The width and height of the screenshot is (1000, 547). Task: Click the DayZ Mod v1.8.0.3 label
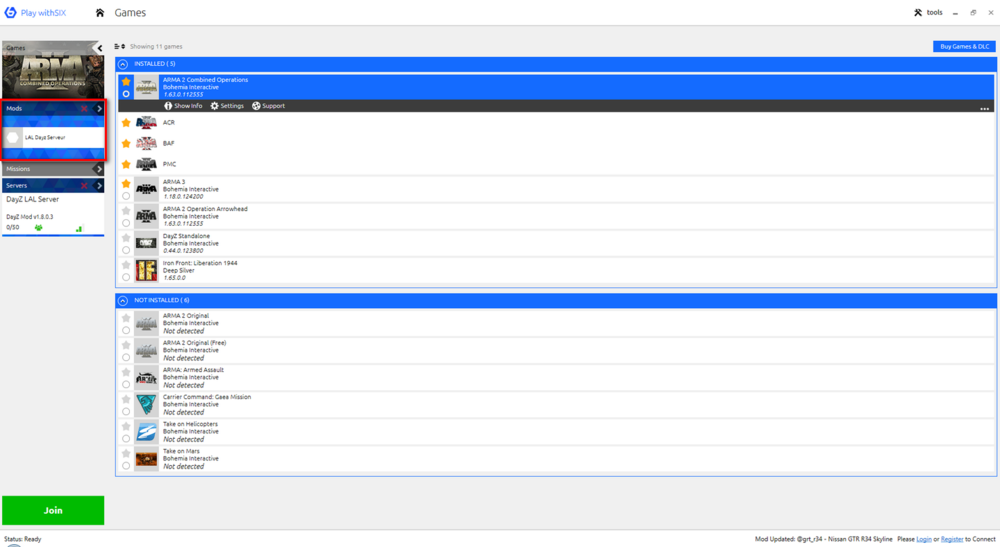coord(30,217)
